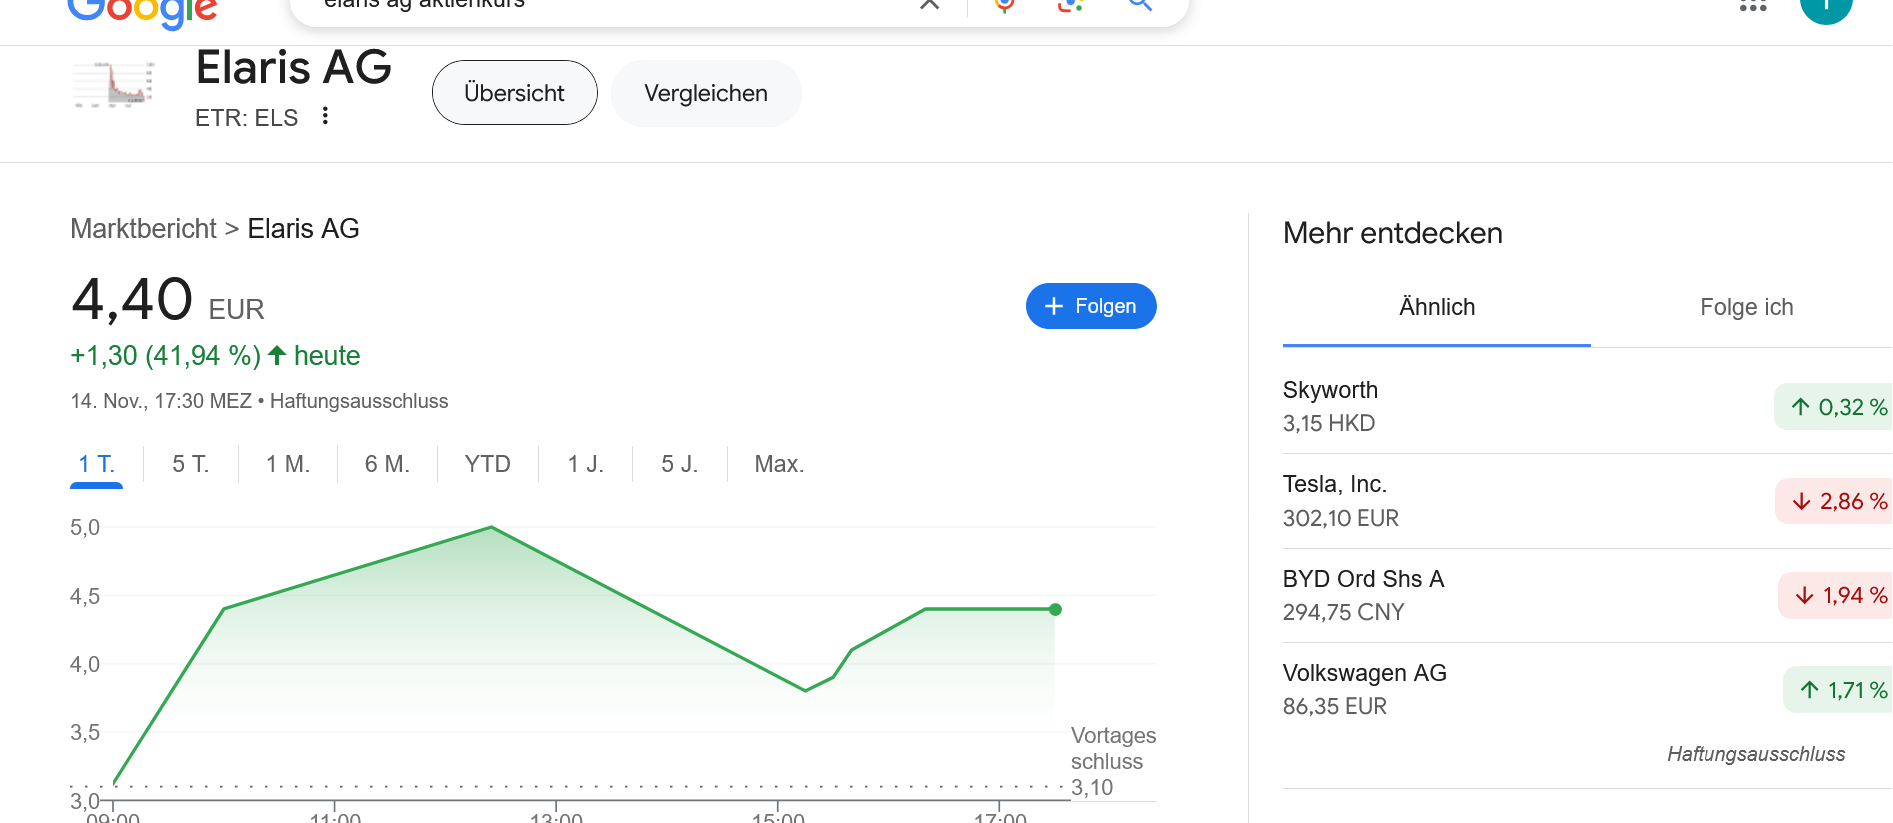Follow Elaris AG with Folgen button

(1090, 306)
